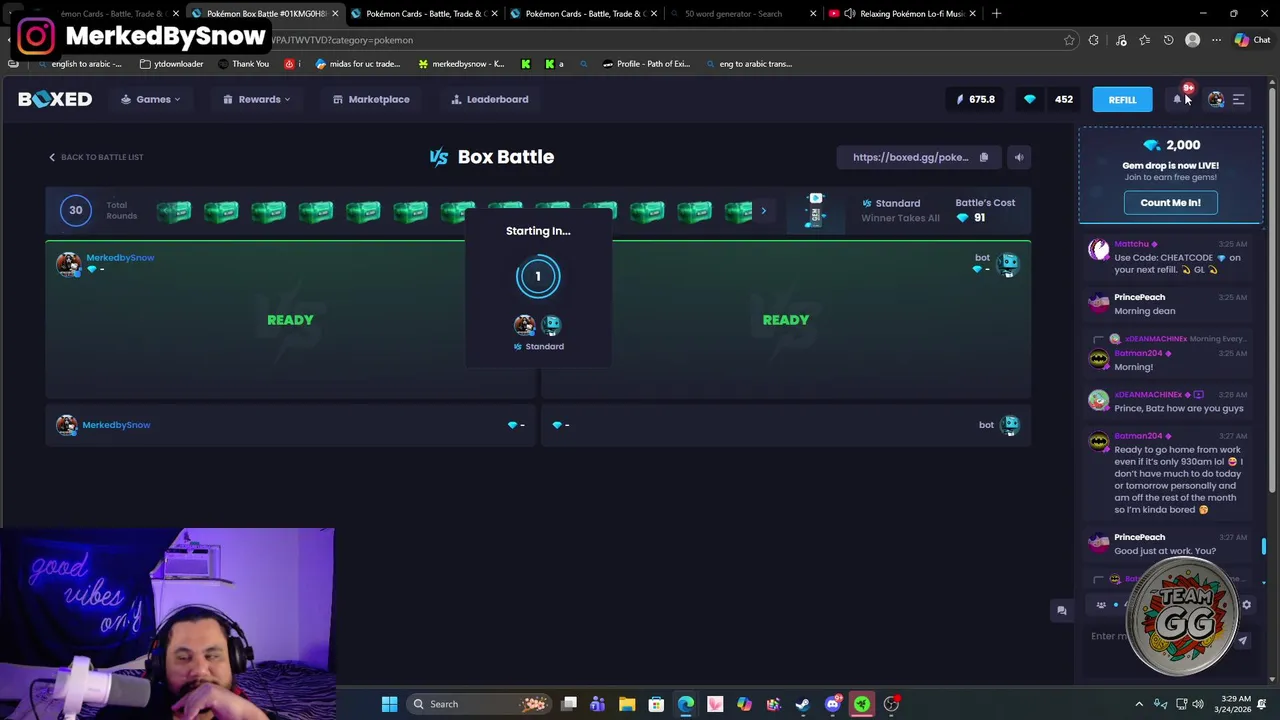Open the midas for uc trade bookmark
Screen dimensions: 1280x720
(358, 64)
